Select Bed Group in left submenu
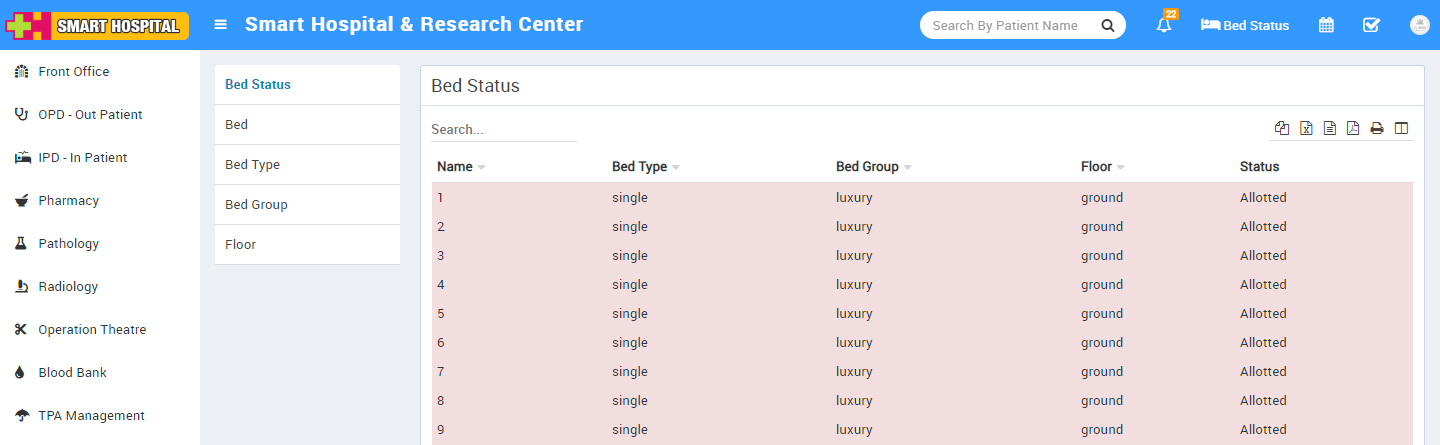The image size is (1440, 445). point(256,205)
